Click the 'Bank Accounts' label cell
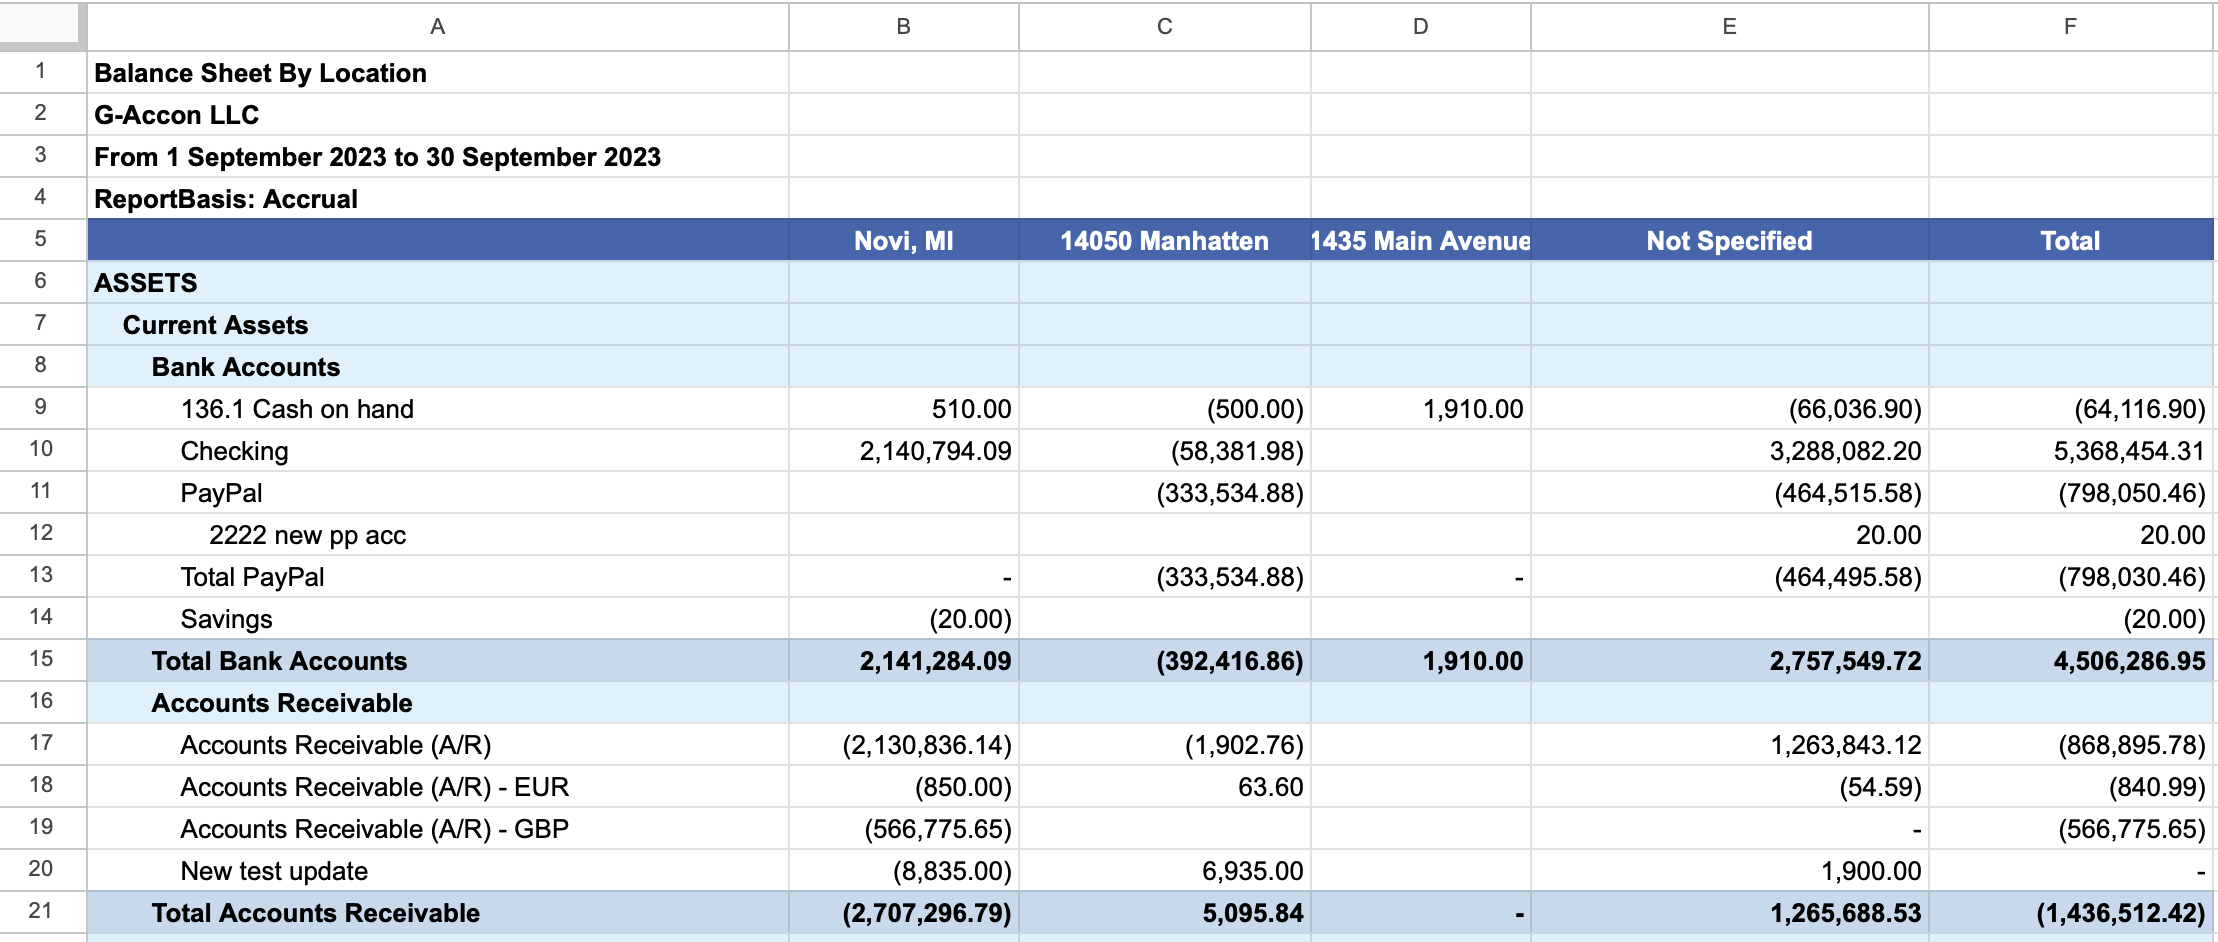 coord(437,367)
